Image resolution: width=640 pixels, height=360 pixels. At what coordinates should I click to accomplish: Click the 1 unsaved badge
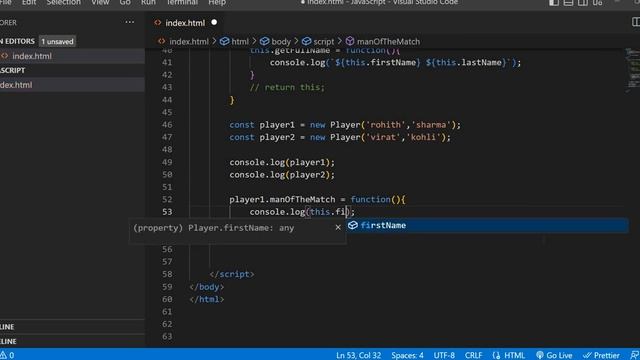tap(58, 41)
